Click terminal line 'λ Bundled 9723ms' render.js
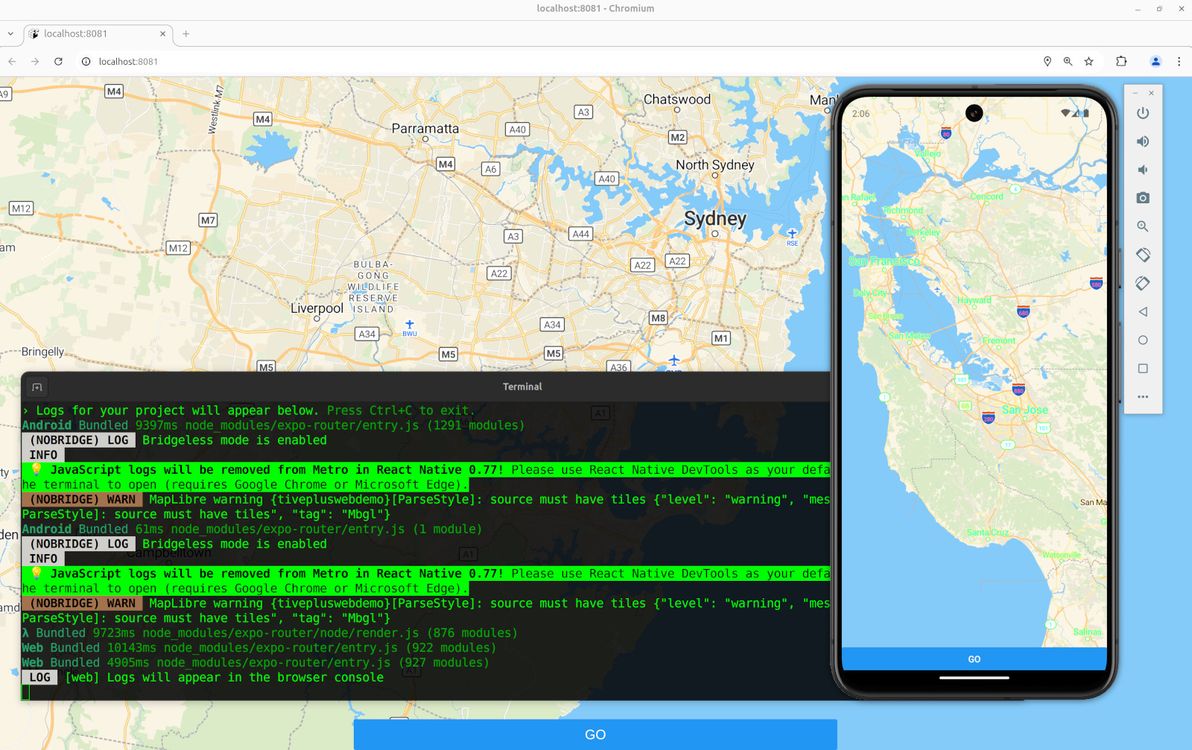1192x750 pixels. (x=269, y=633)
